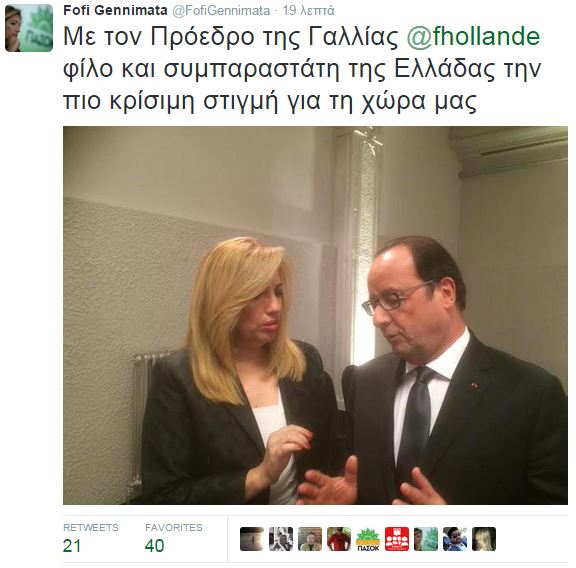Visit the @FofiGennimata handle link
This screenshot has width=576, height=568.
tap(221, 11)
